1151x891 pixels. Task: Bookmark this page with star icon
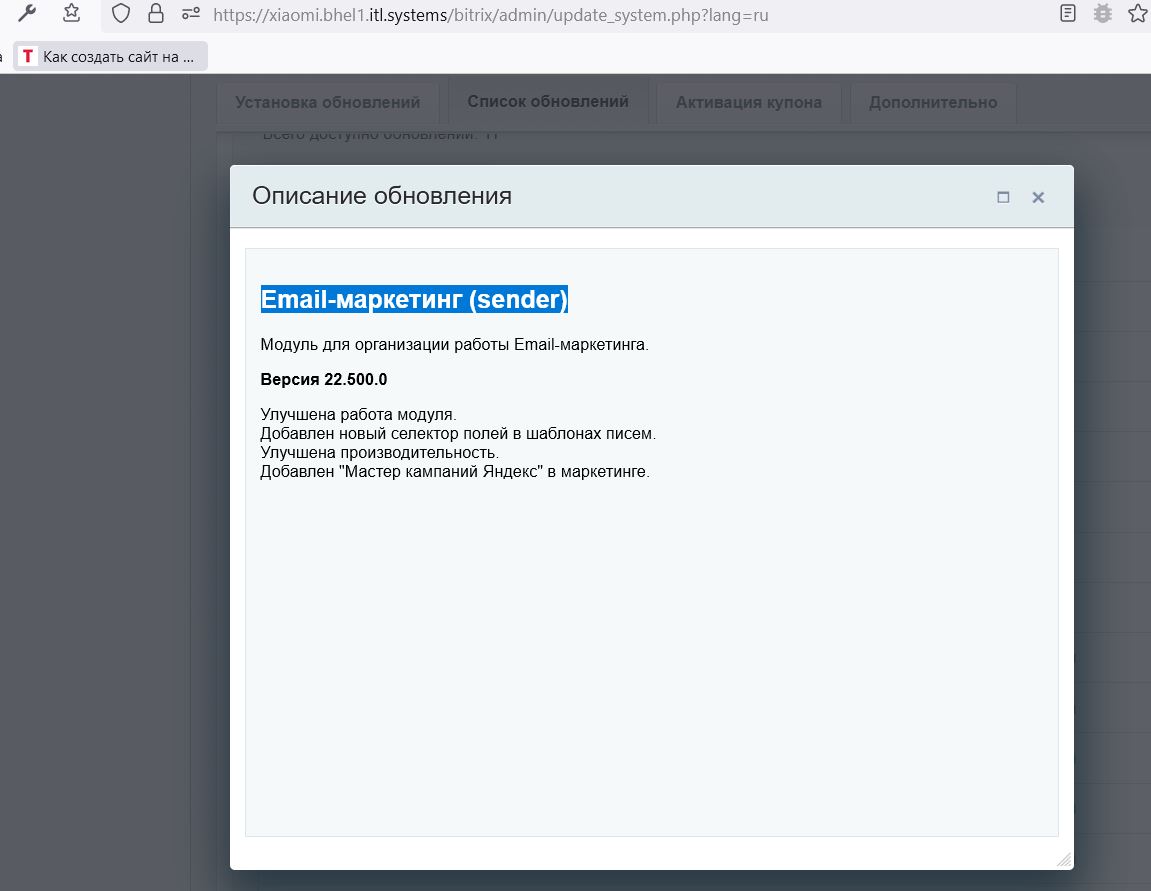1138,13
